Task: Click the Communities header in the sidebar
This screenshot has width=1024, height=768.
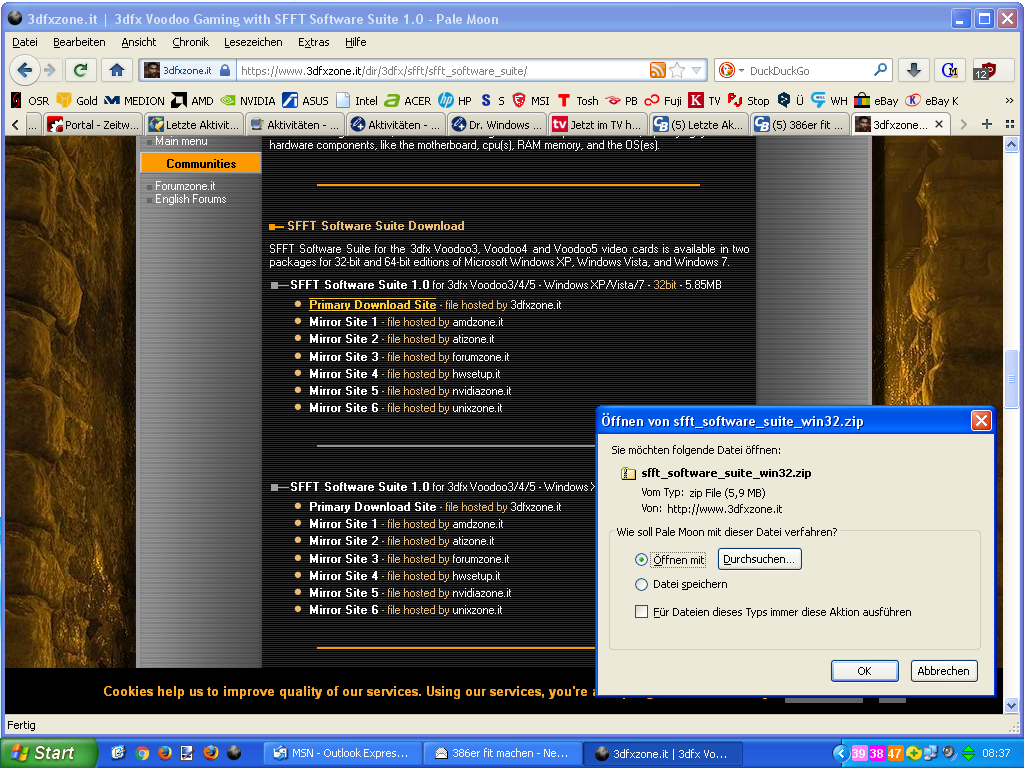Action: point(201,163)
